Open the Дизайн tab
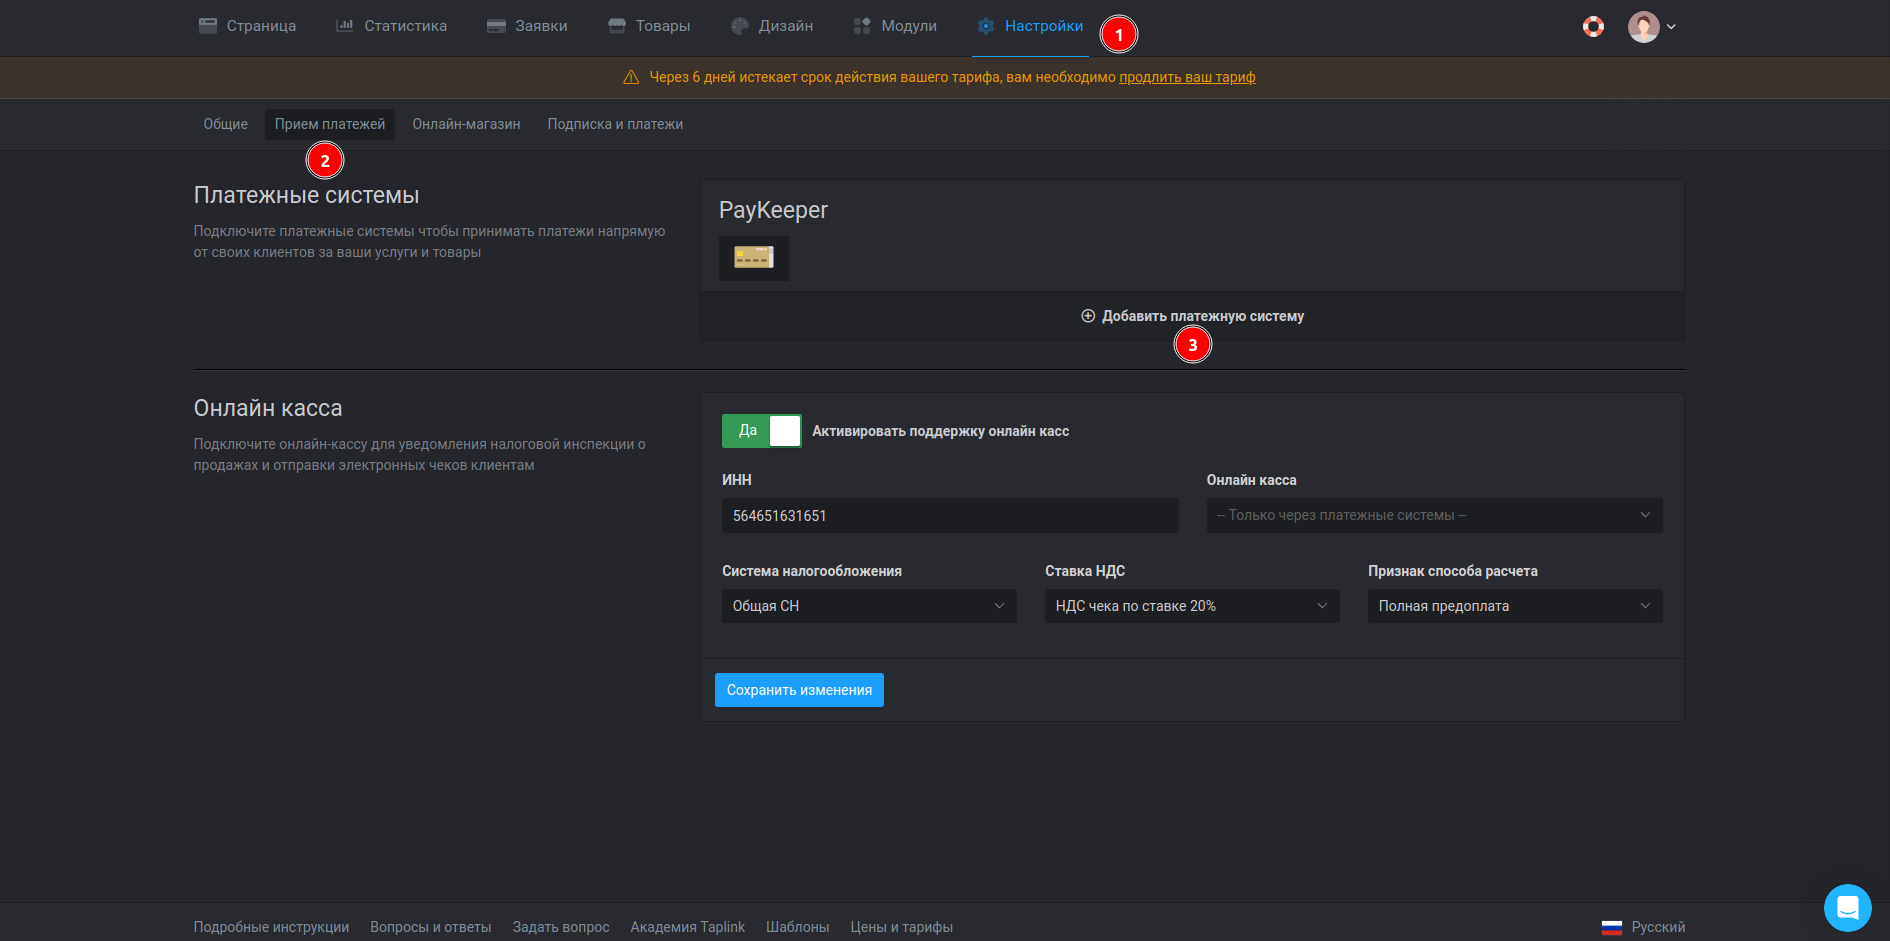 click(772, 26)
